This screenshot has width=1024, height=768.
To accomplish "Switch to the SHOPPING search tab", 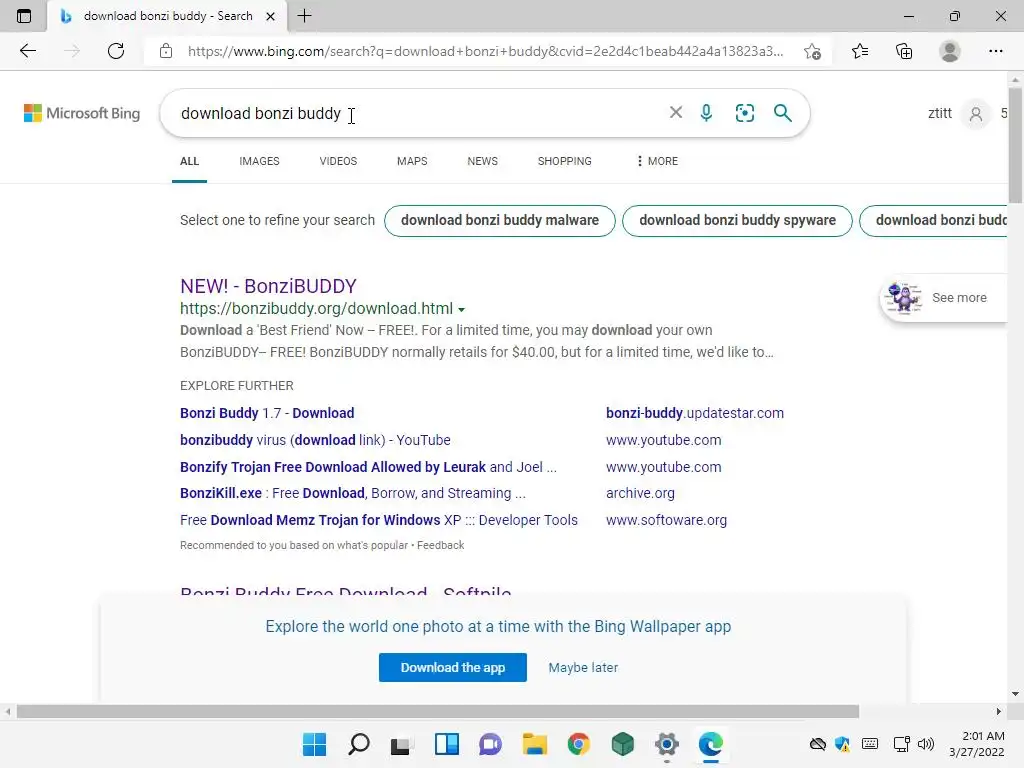I will point(565,161).
